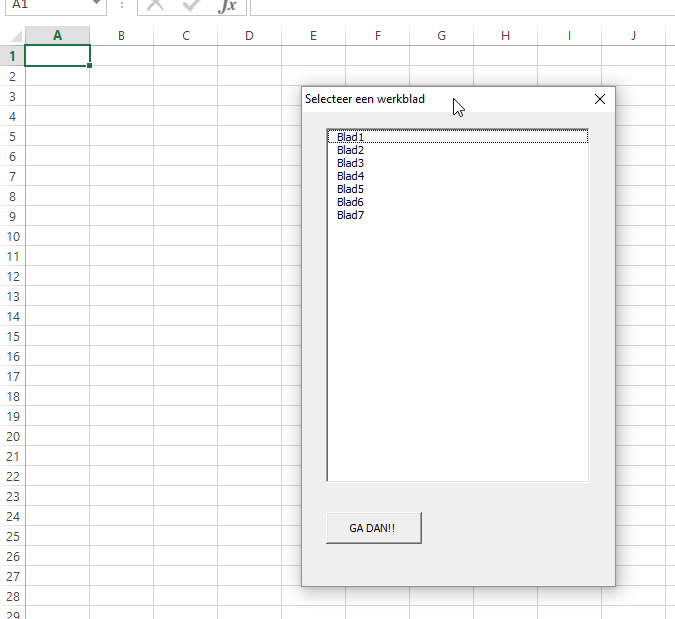Select Blad6 in the worksheet list
675x619 pixels.
point(458,202)
